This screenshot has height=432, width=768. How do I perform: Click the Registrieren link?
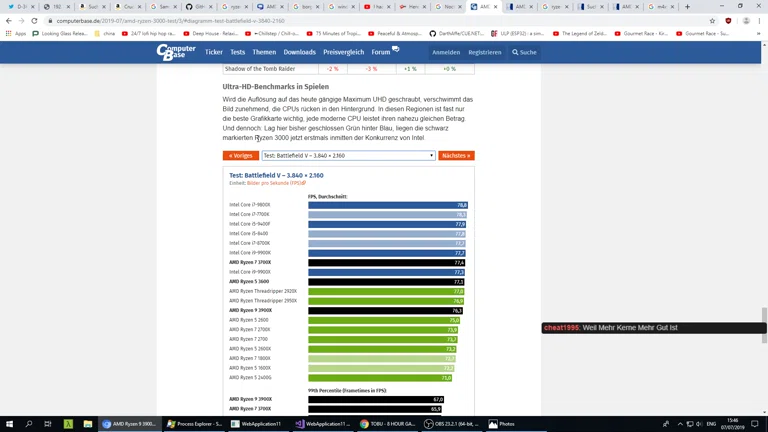pos(484,52)
